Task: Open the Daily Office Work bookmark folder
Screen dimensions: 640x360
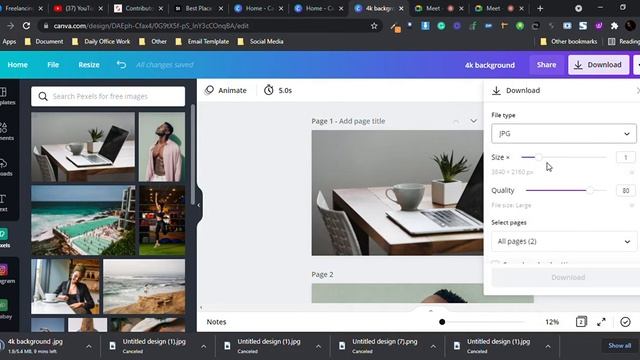Action: point(101,42)
